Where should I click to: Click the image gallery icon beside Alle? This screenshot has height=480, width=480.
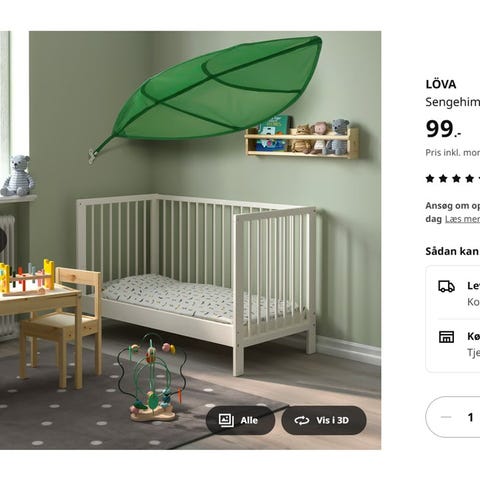(226, 420)
